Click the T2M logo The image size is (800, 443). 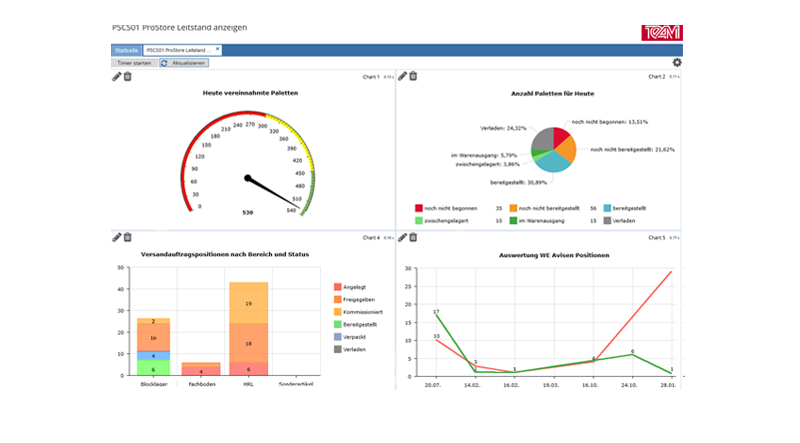pos(662,33)
